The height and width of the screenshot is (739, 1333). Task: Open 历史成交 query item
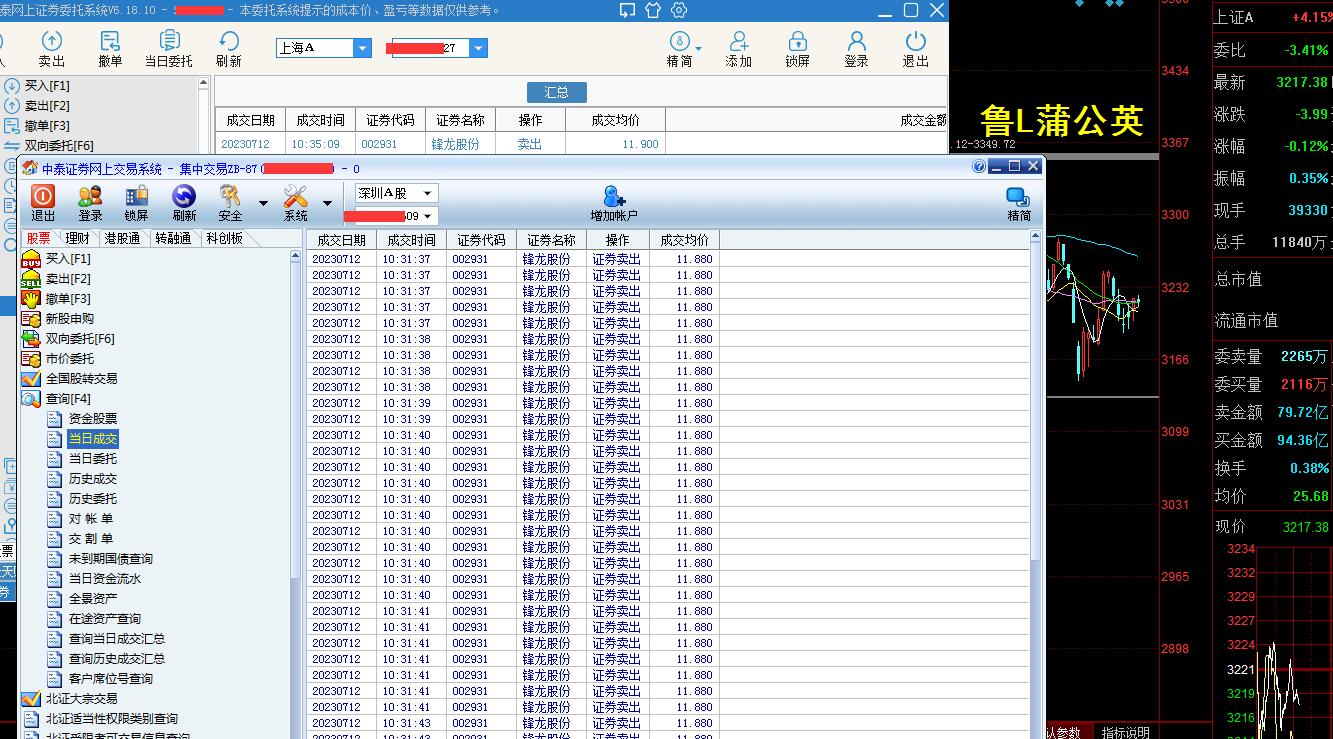(93, 479)
